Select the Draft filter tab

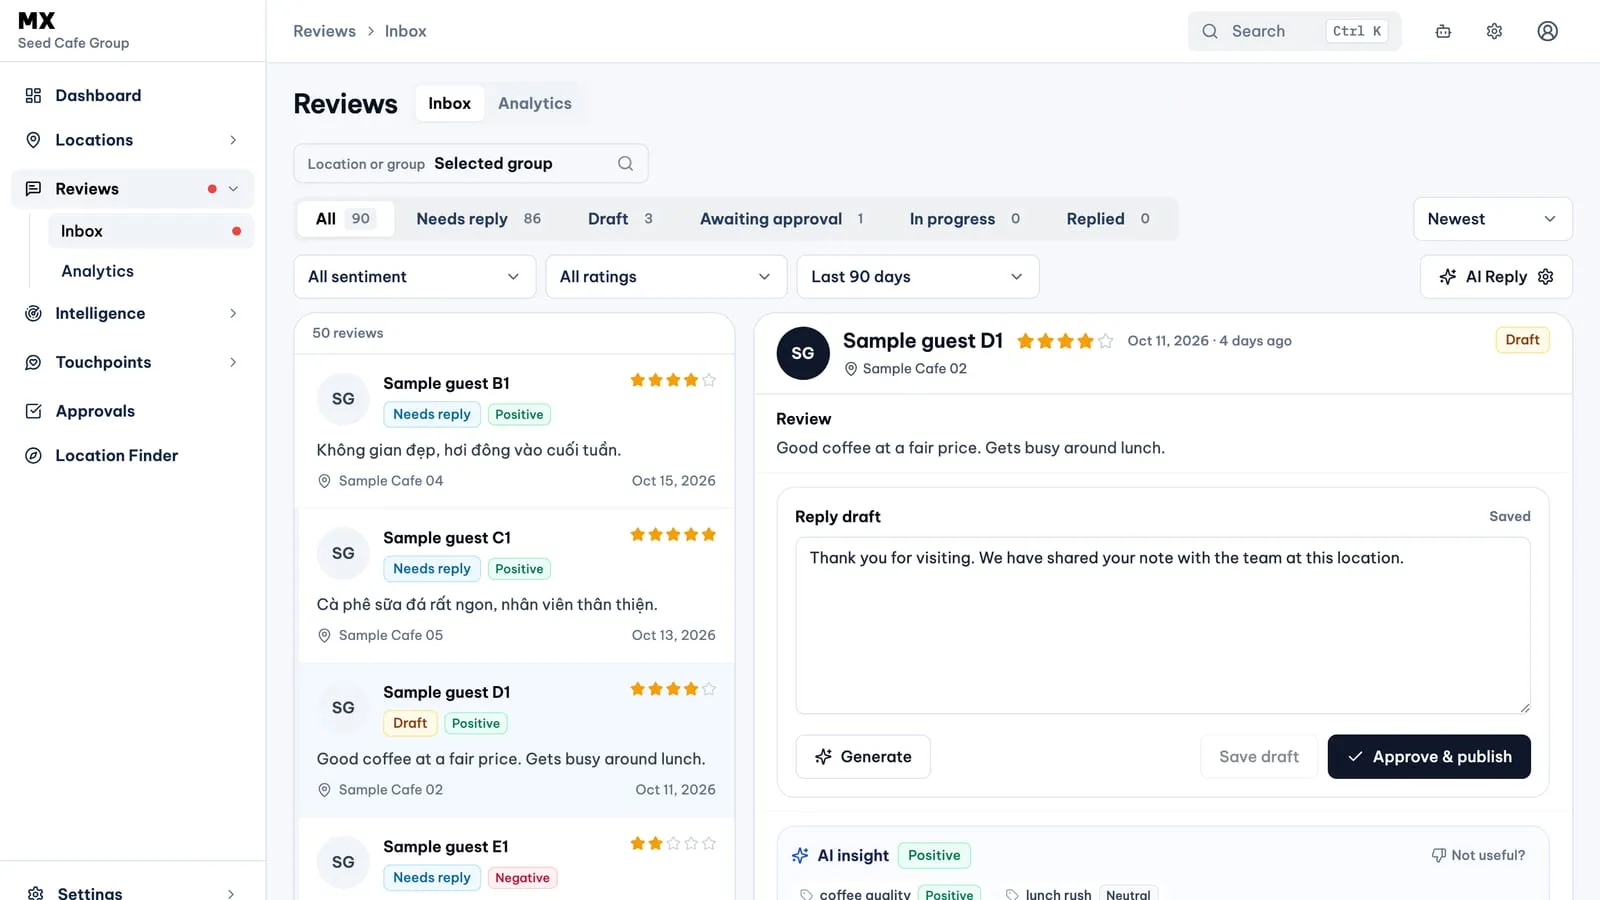(x=620, y=219)
